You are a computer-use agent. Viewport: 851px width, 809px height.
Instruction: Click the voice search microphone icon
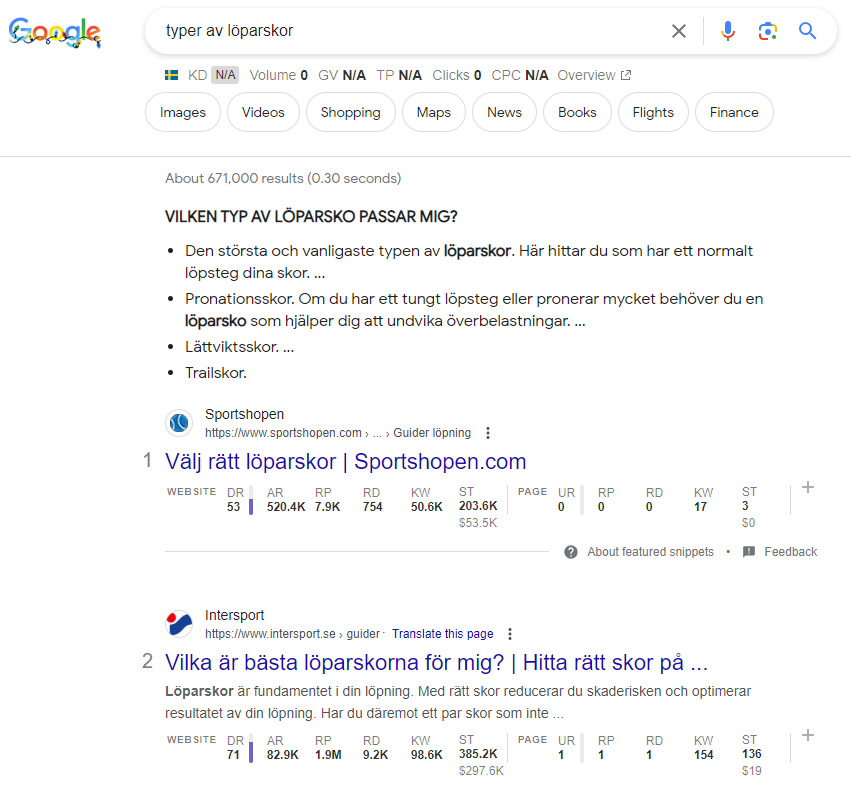pos(727,31)
